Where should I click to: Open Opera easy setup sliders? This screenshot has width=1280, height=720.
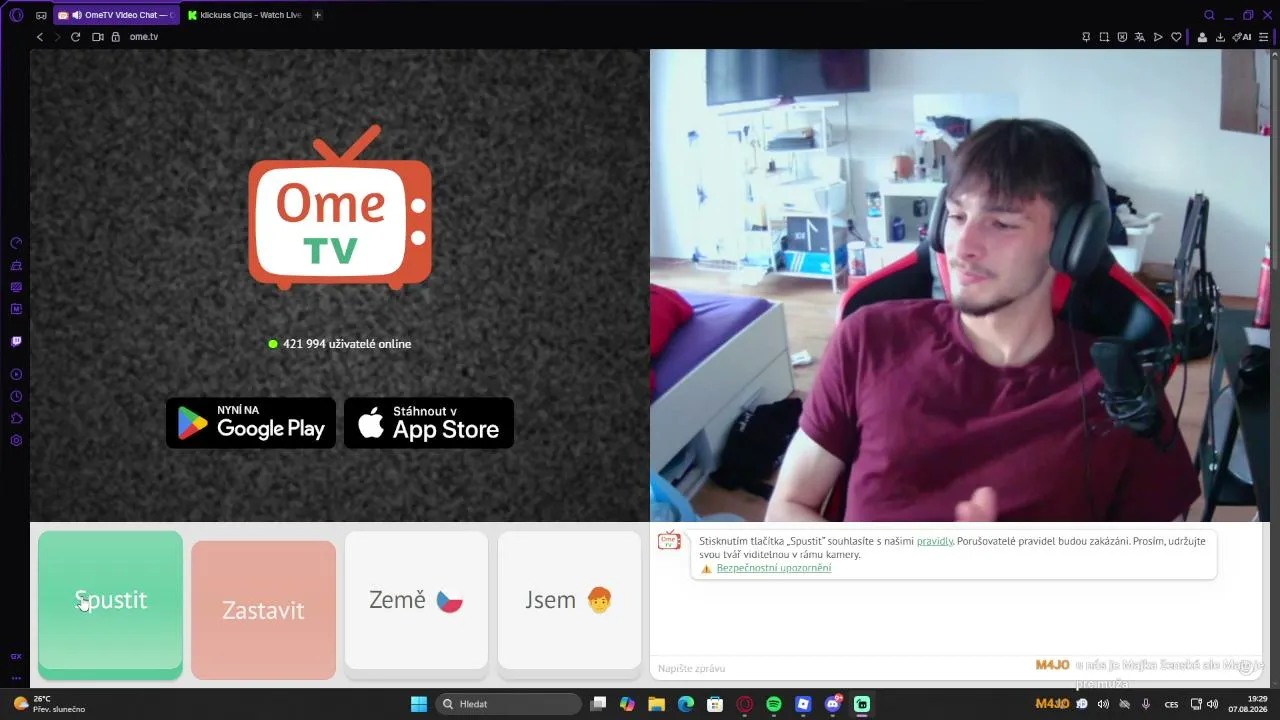click(1265, 37)
